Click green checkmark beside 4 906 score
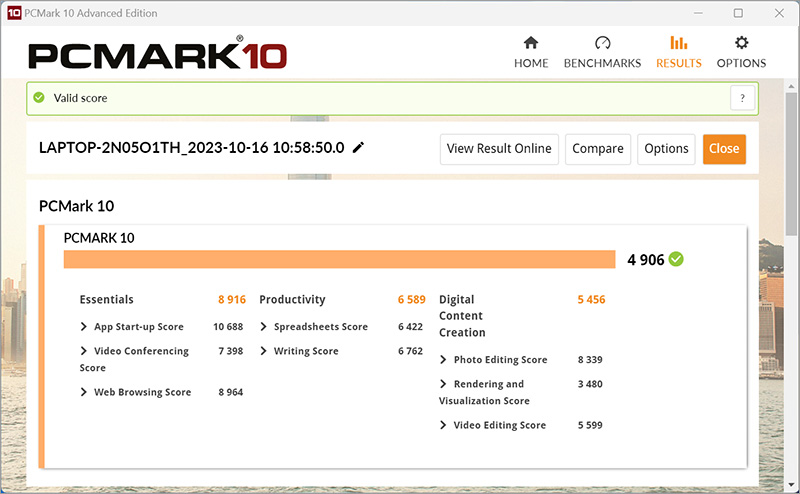Viewport: 800px width, 494px height. [676, 259]
